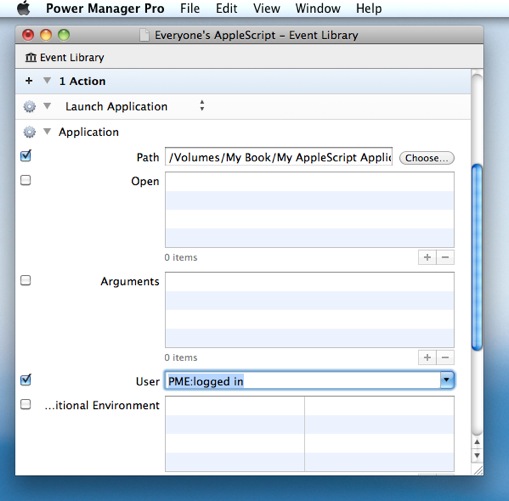The image size is (509, 501).
Task: Open the Launch Application action type popup
Action: point(135,106)
